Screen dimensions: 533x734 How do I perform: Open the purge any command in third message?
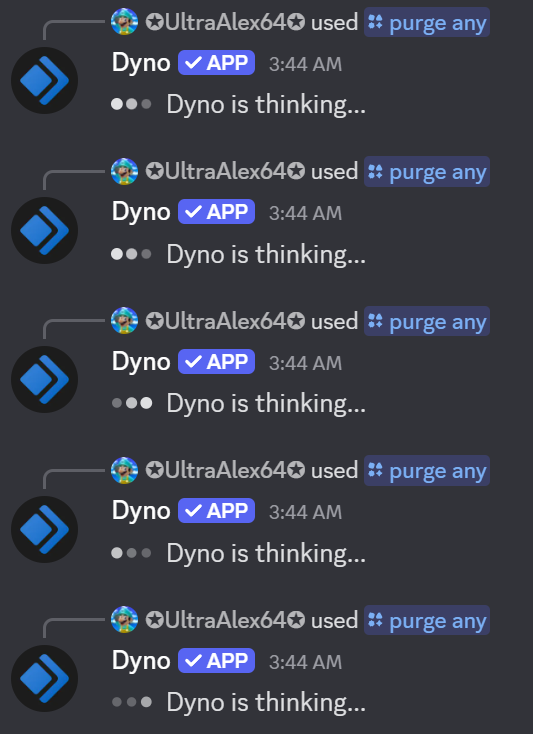(x=427, y=321)
